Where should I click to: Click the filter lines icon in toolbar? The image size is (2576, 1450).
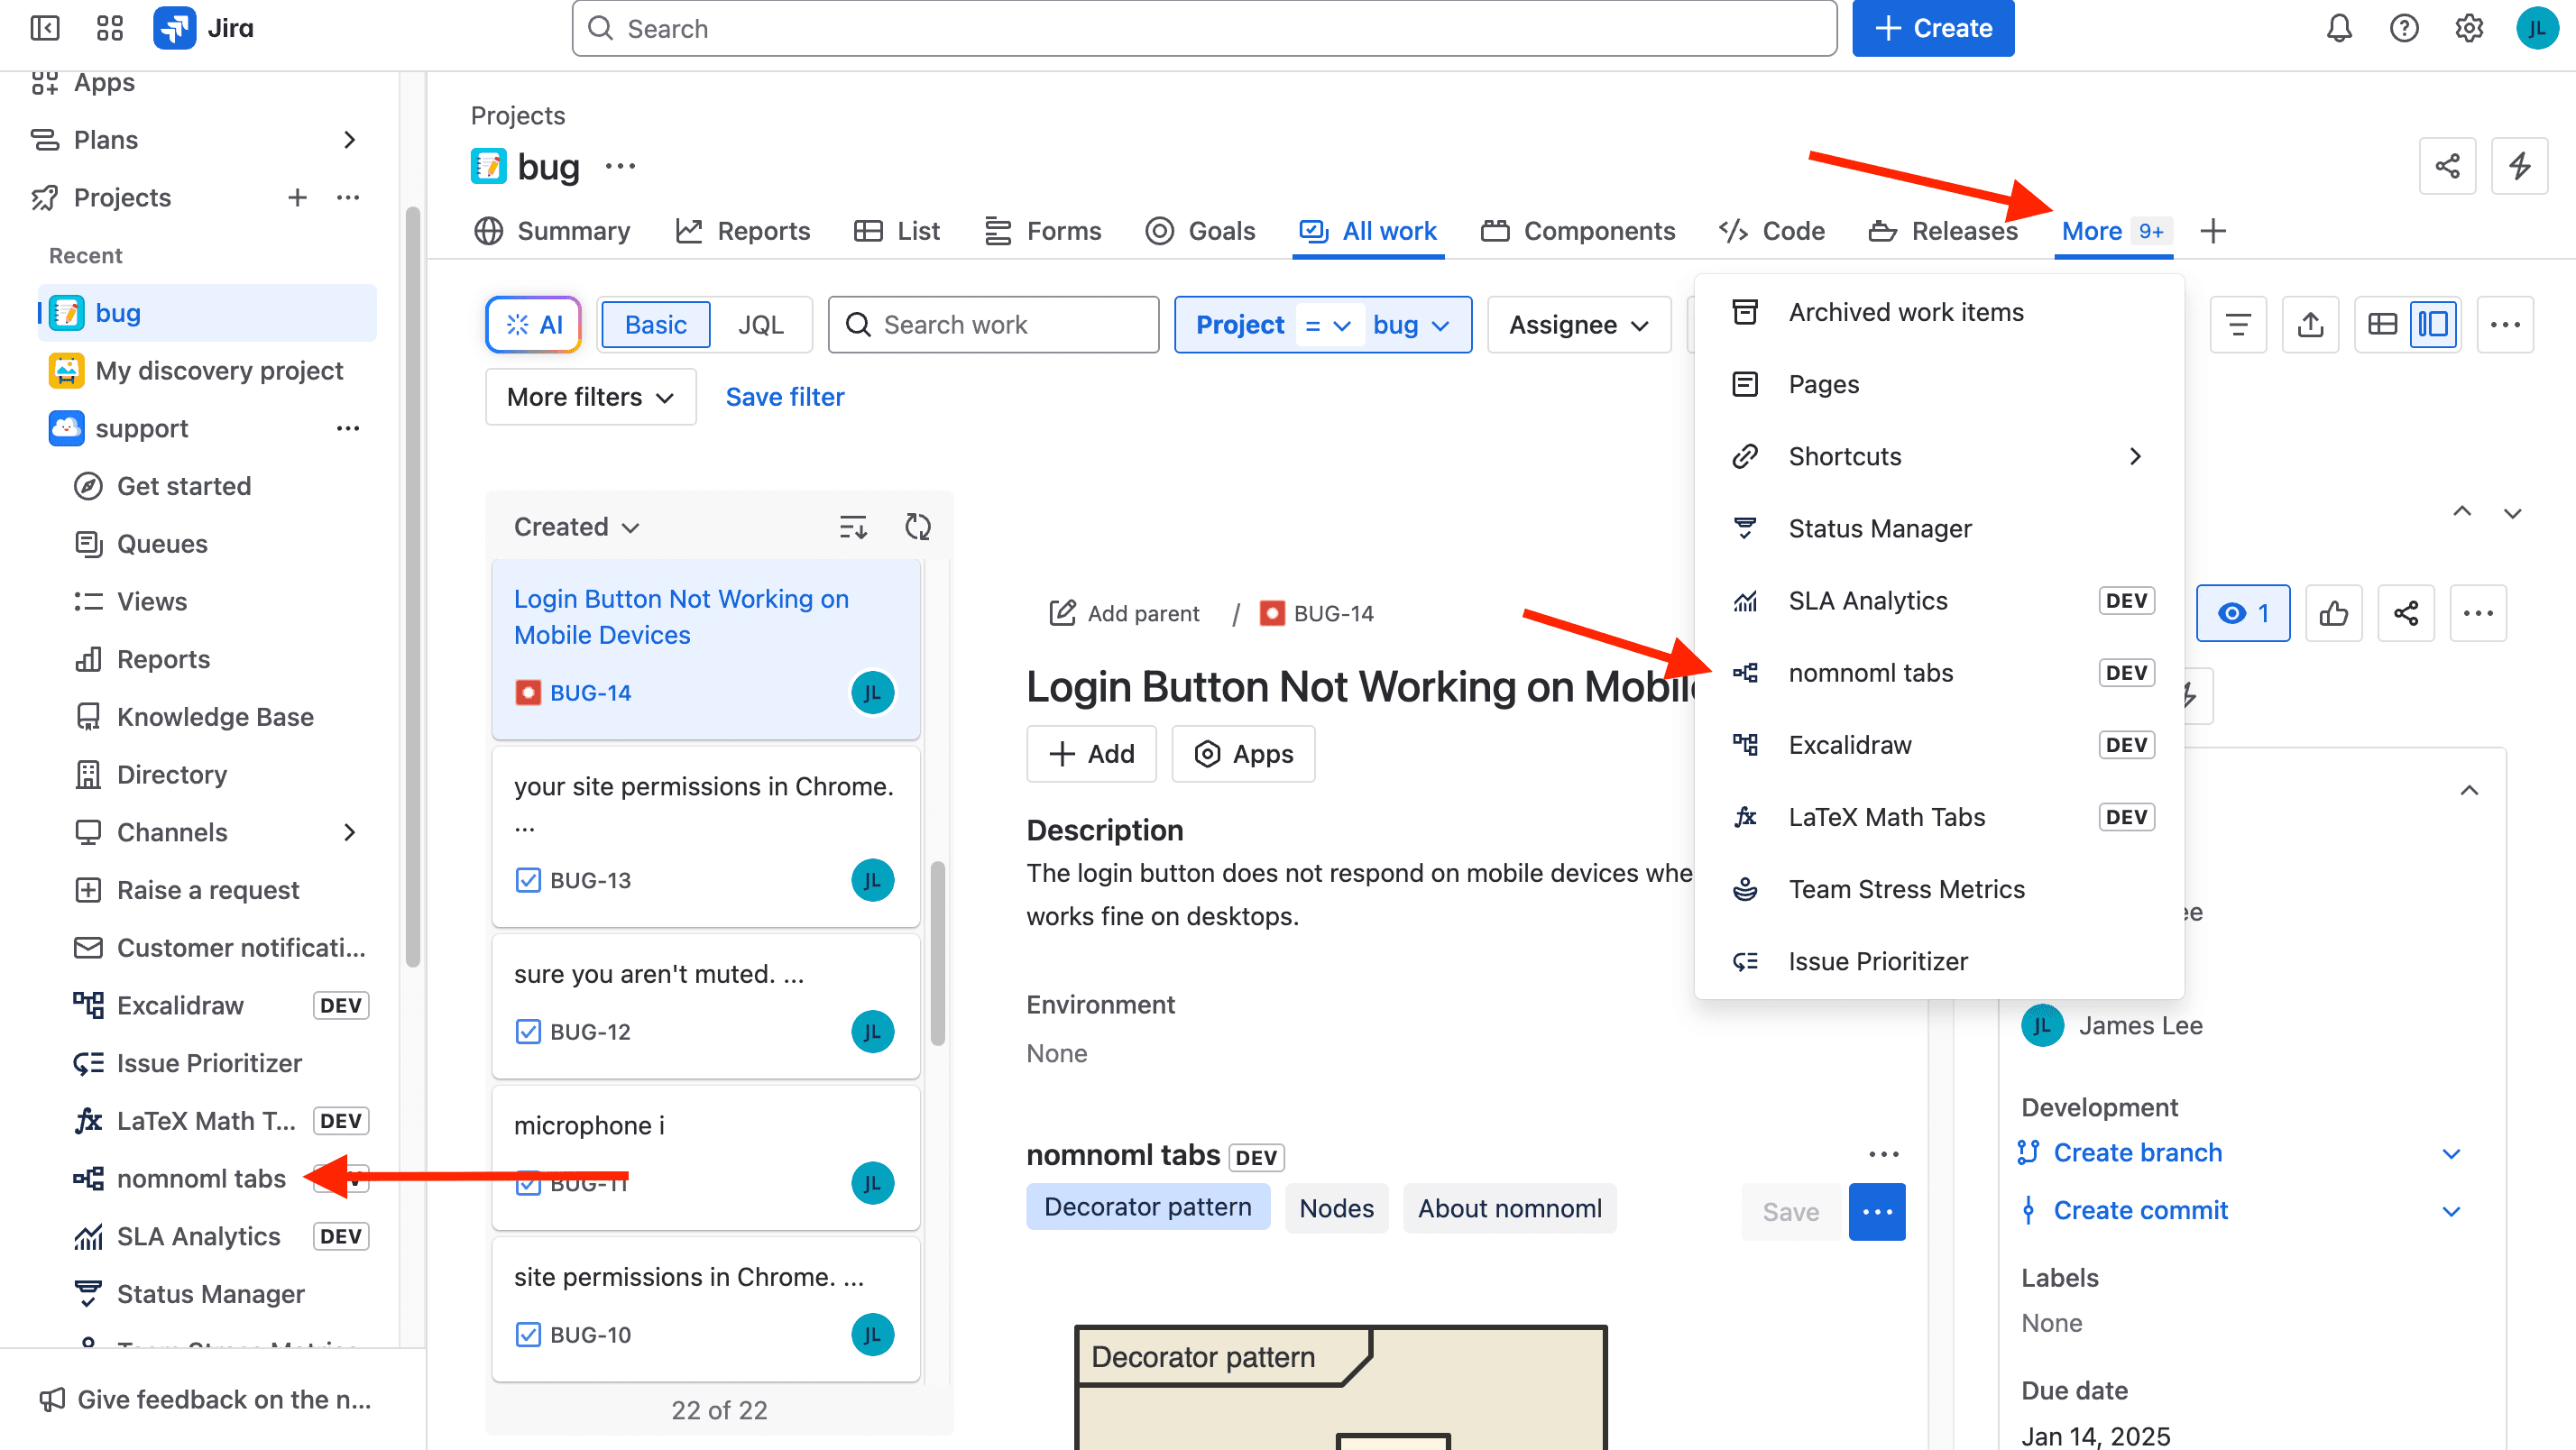[x=2238, y=325]
